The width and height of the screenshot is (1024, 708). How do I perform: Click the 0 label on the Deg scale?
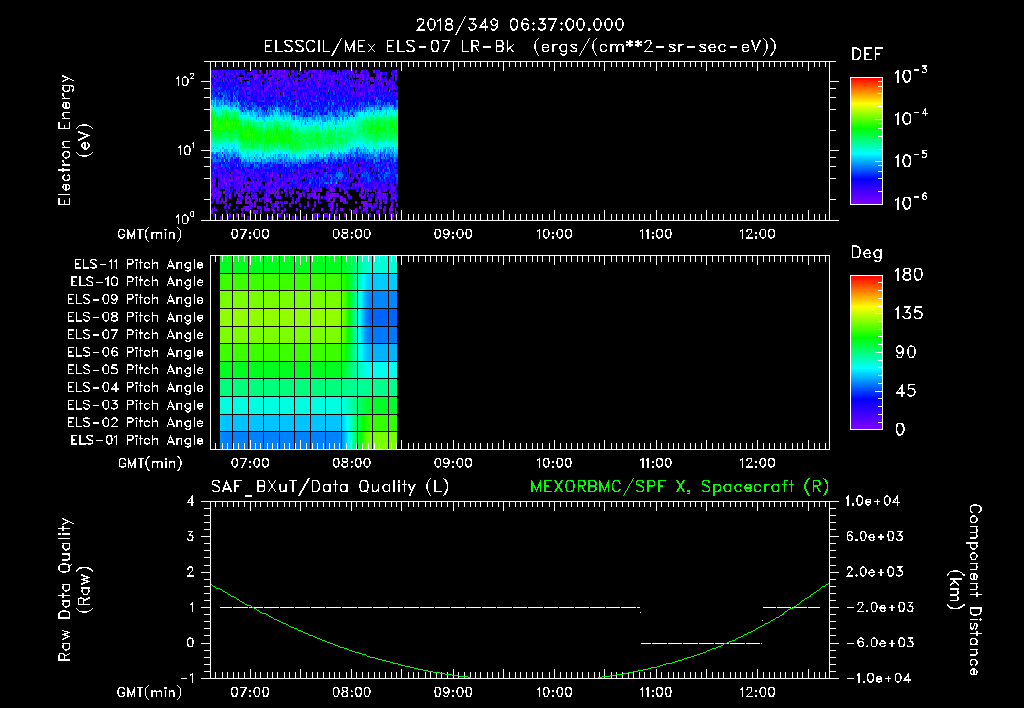[x=900, y=430]
